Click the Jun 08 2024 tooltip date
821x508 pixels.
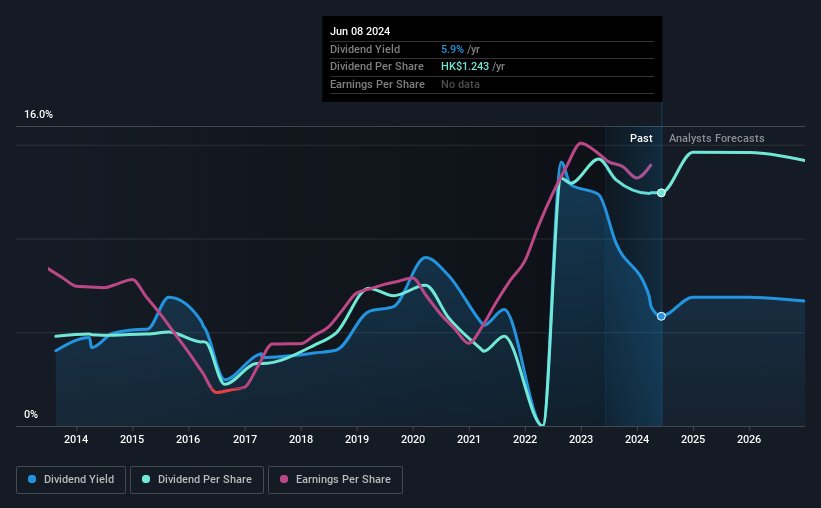pyautogui.click(x=360, y=31)
